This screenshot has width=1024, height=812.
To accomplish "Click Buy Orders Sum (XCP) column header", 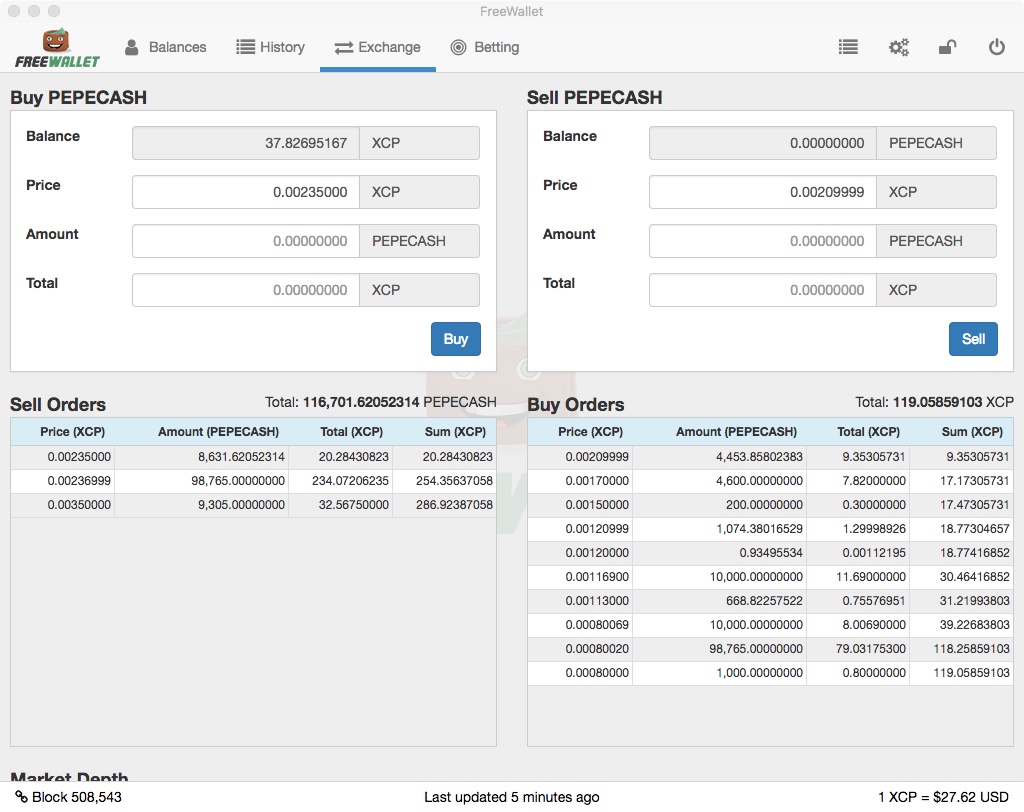I will point(972,432).
